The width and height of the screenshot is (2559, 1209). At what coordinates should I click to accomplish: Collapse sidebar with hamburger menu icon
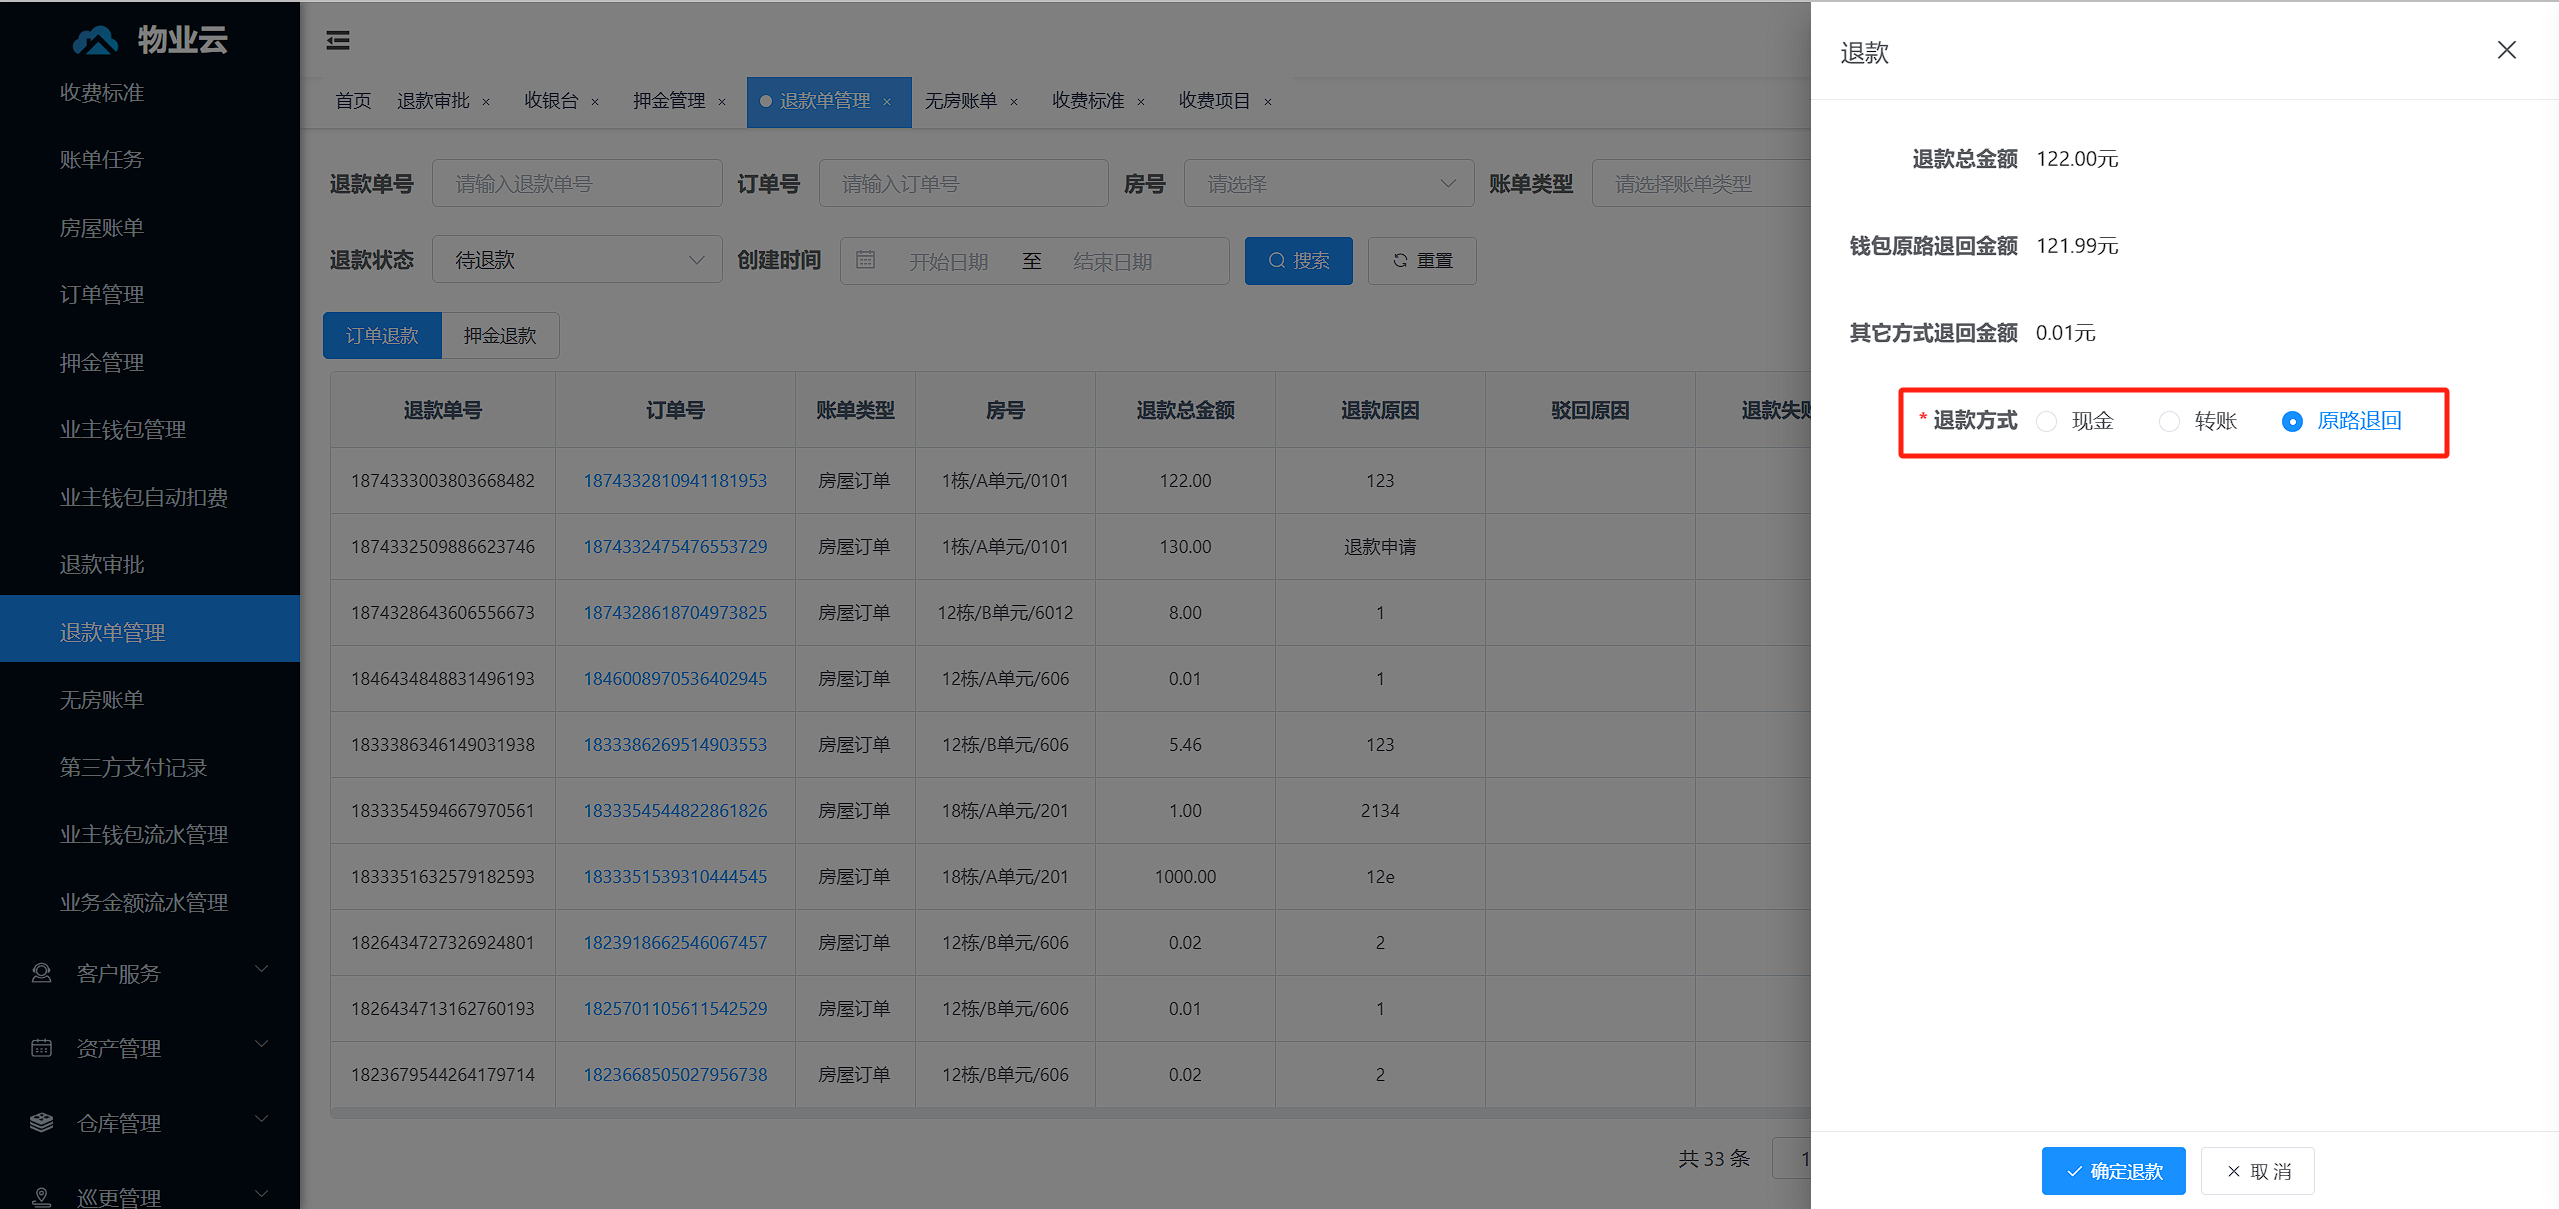pos(338,40)
